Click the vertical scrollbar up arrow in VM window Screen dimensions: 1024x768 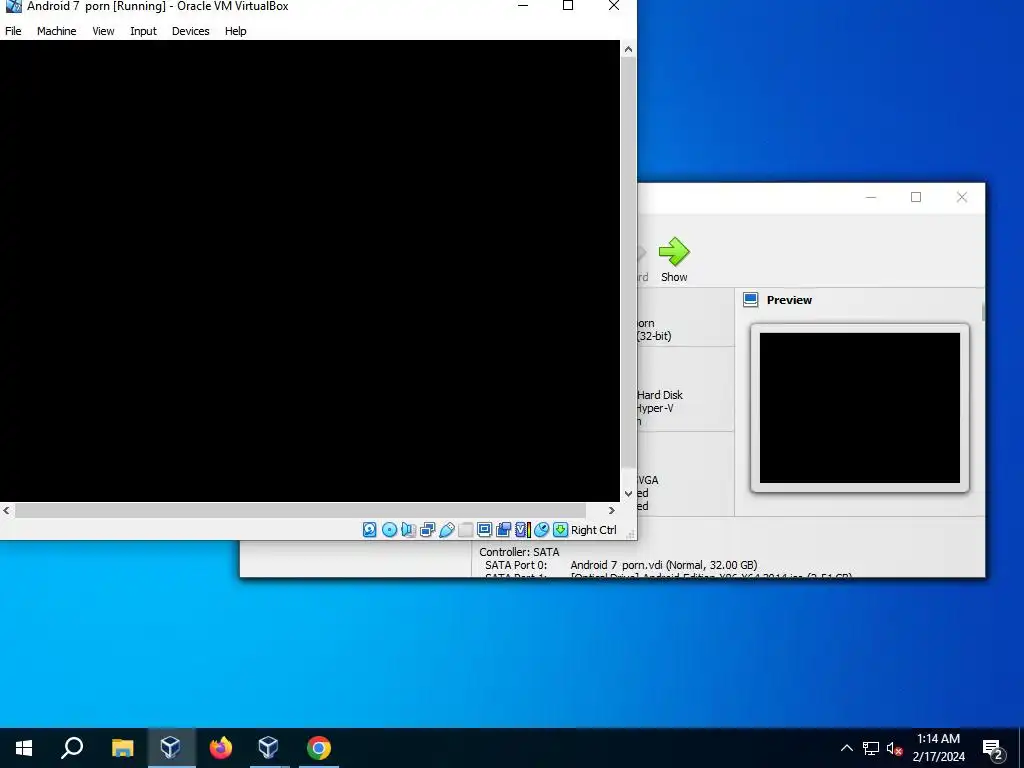628,49
